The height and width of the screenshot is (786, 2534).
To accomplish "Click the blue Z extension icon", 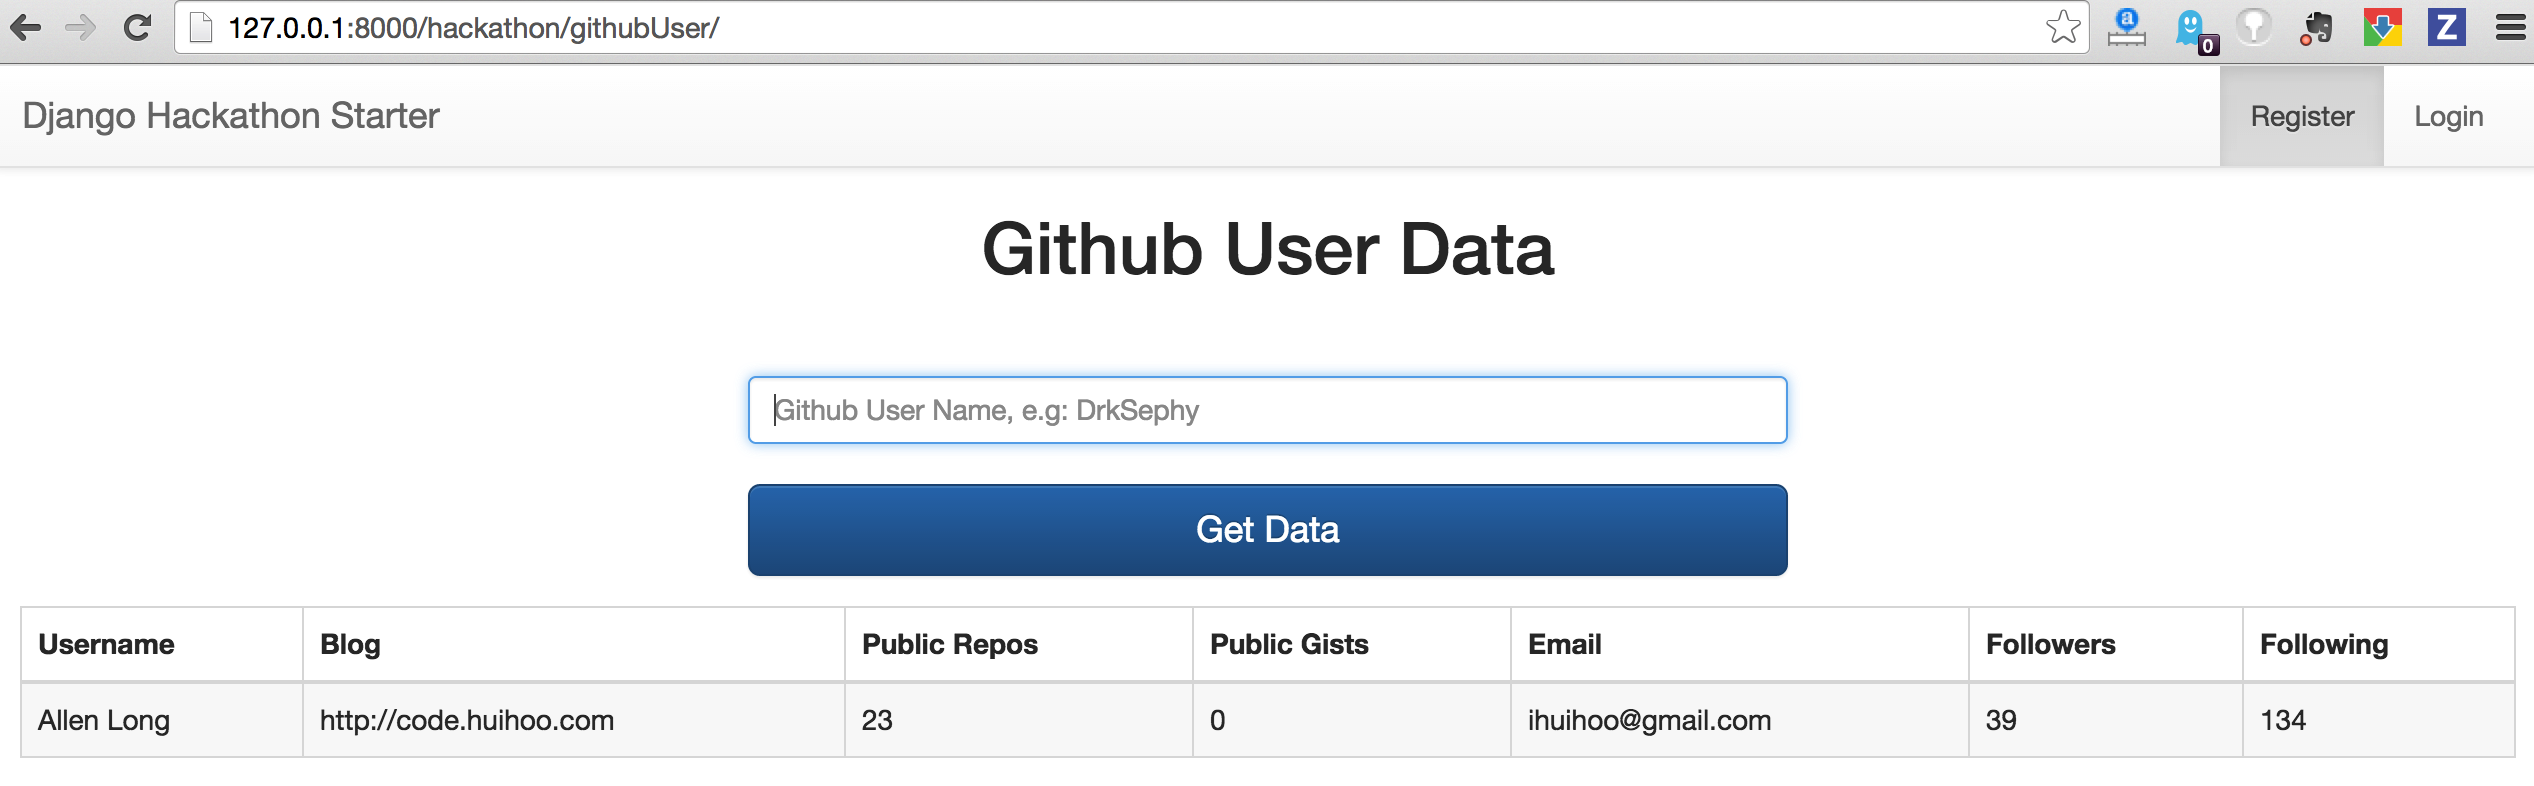I will click(x=2446, y=28).
